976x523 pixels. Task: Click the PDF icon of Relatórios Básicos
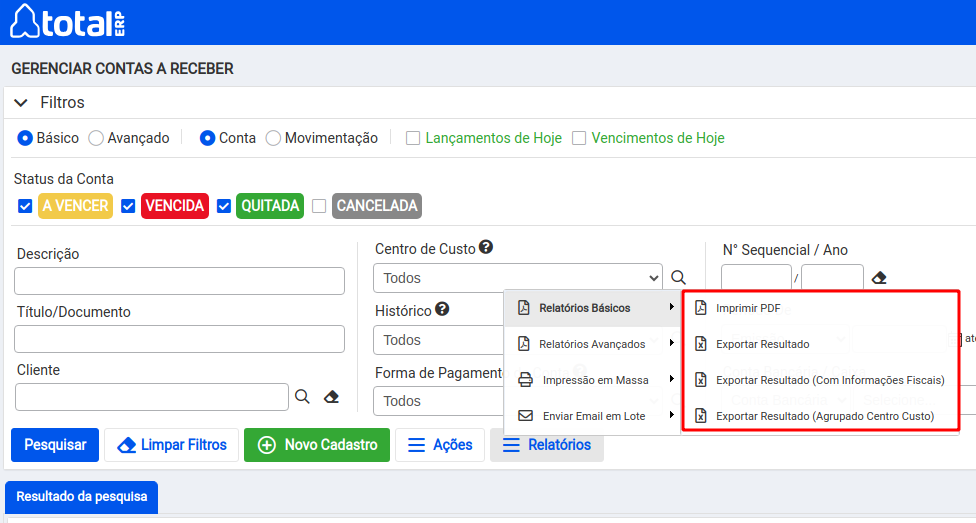[x=524, y=308]
